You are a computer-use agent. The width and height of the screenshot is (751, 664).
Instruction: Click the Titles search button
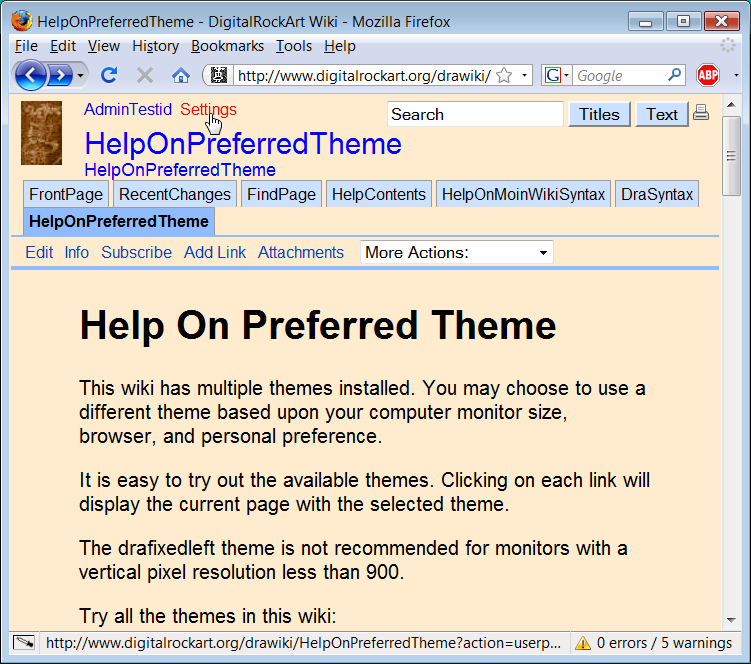(599, 114)
